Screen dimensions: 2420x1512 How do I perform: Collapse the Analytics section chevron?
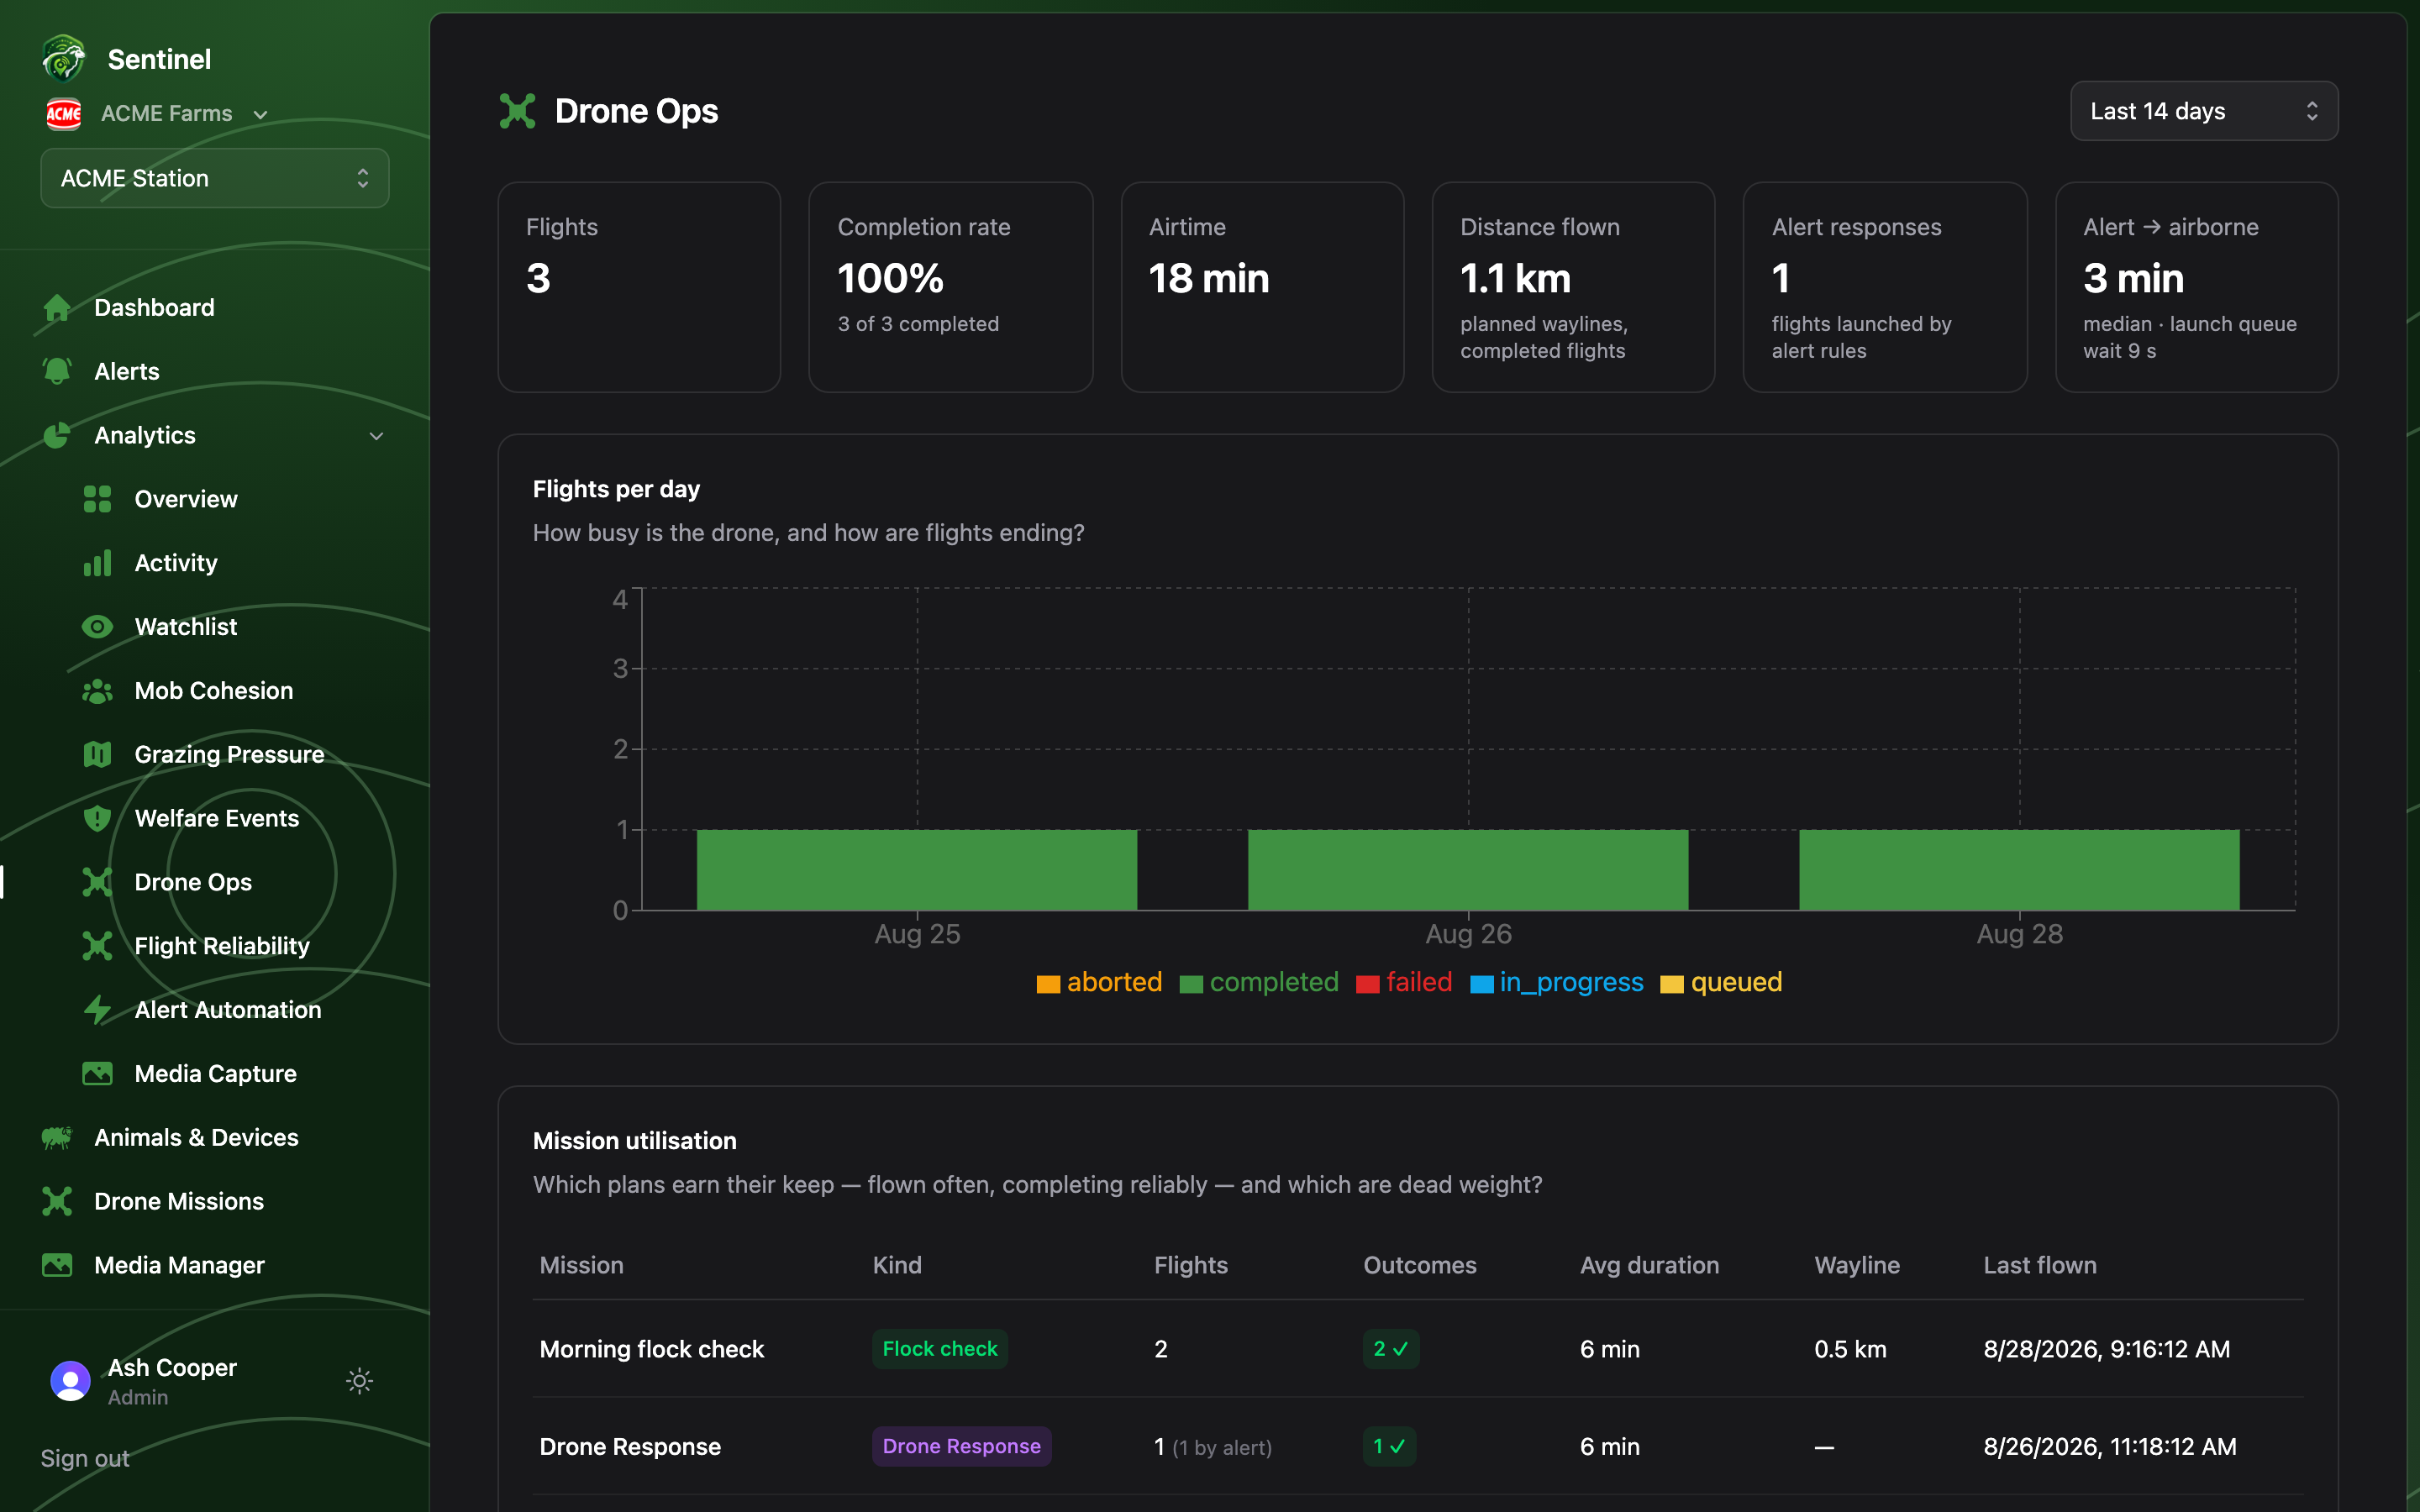click(376, 435)
